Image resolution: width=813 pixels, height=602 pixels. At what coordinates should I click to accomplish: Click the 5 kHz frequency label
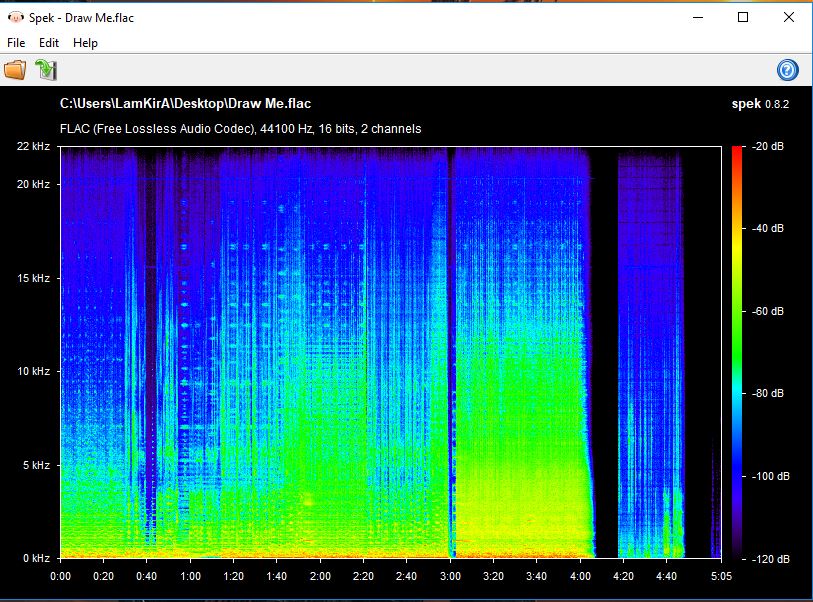(x=36, y=465)
